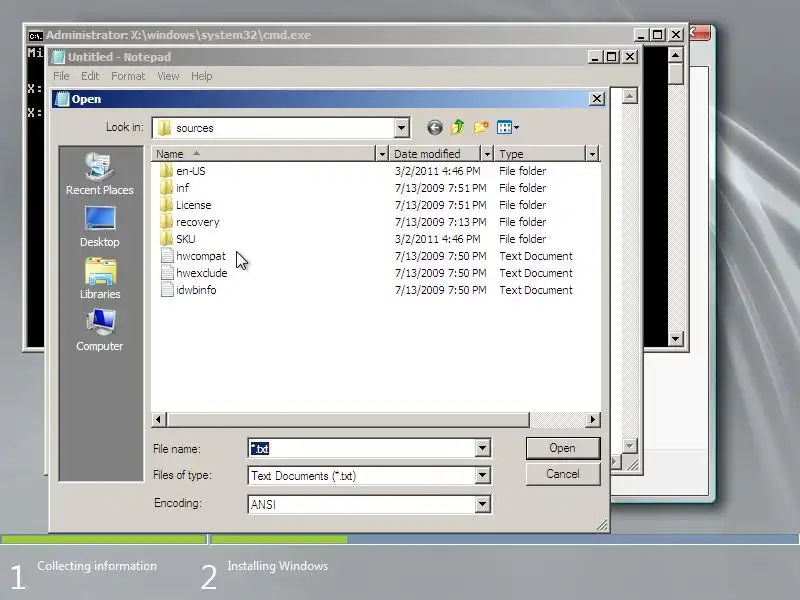Maximize the Notepad window
The width and height of the screenshot is (800, 600).
click(x=611, y=57)
